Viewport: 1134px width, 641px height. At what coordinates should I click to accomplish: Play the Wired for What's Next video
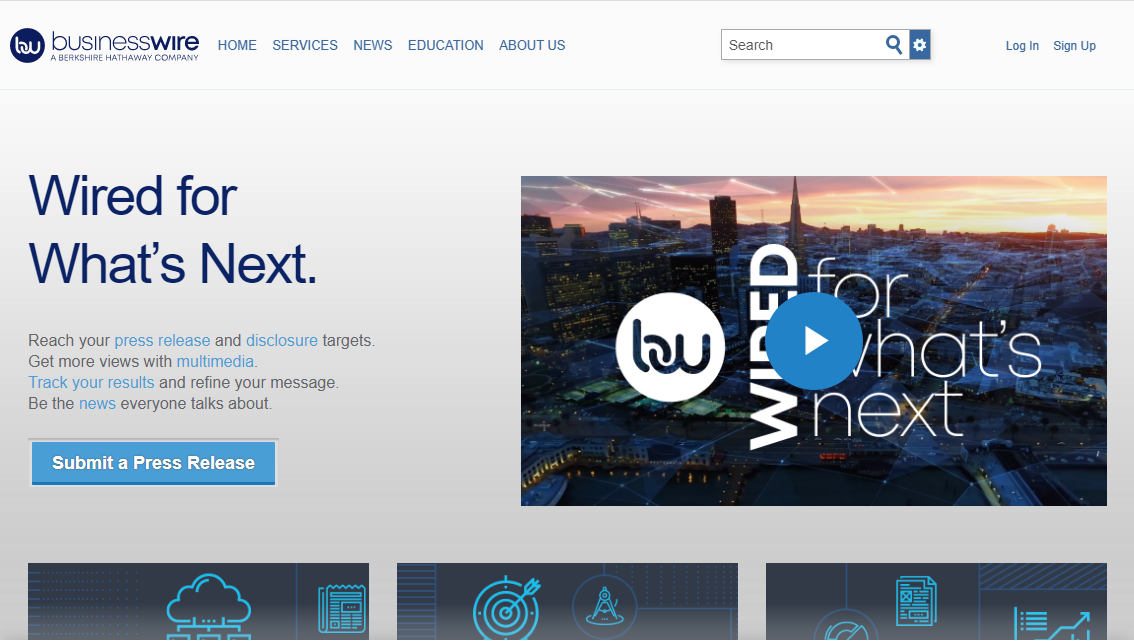(x=814, y=341)
